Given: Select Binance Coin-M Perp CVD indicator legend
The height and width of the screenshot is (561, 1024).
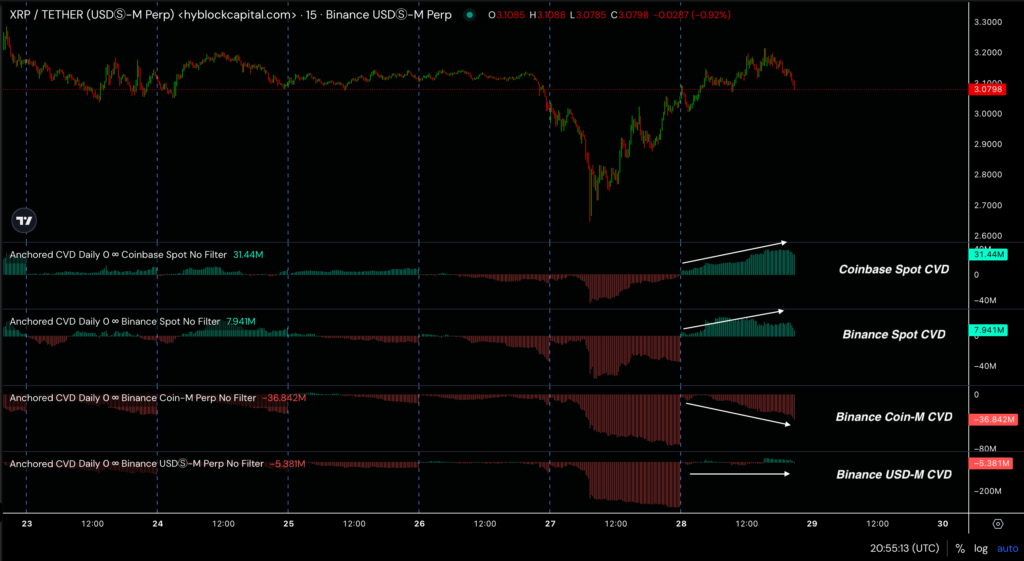Looking at the screenshot, I should click(130, 398).
